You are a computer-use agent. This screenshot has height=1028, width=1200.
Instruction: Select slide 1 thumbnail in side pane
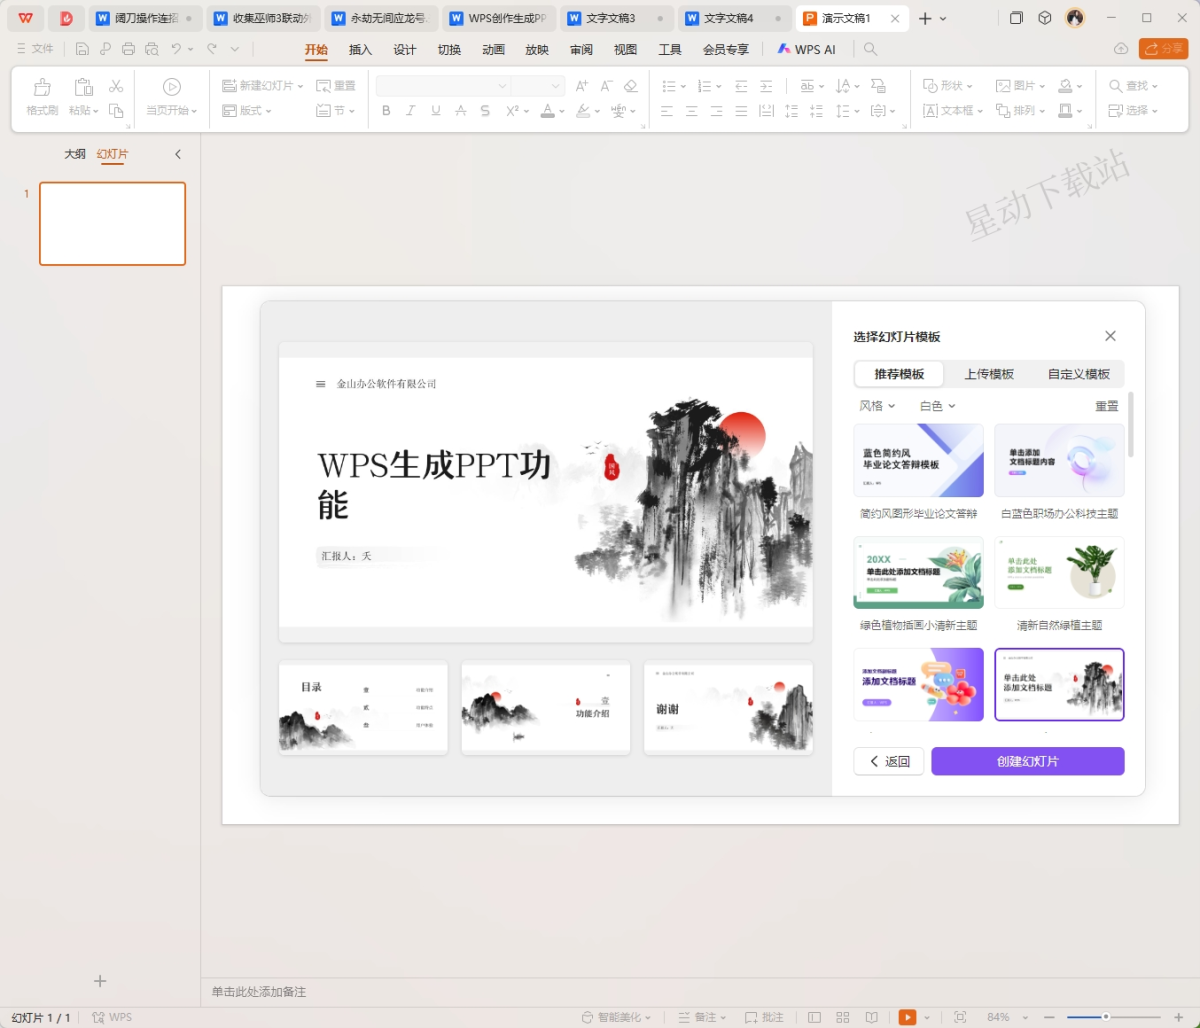click(x=112, y=224)
